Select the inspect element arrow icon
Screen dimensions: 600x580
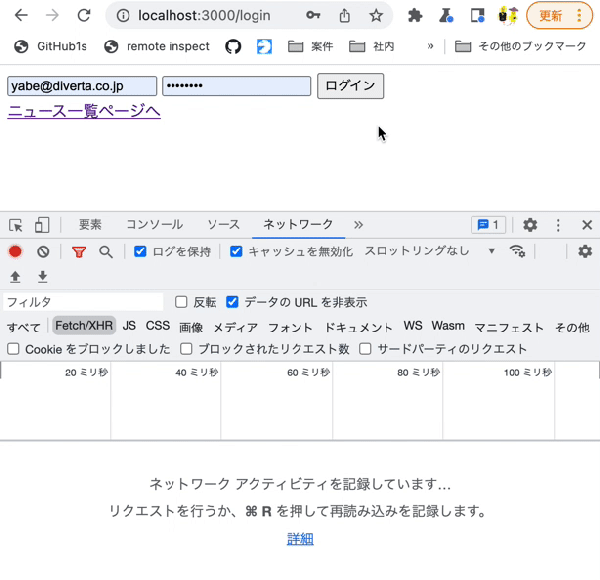(16, 225)
